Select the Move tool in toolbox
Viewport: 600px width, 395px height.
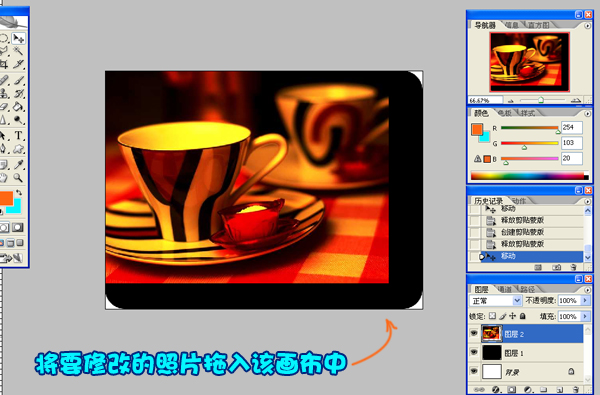[x=18, y=38]
